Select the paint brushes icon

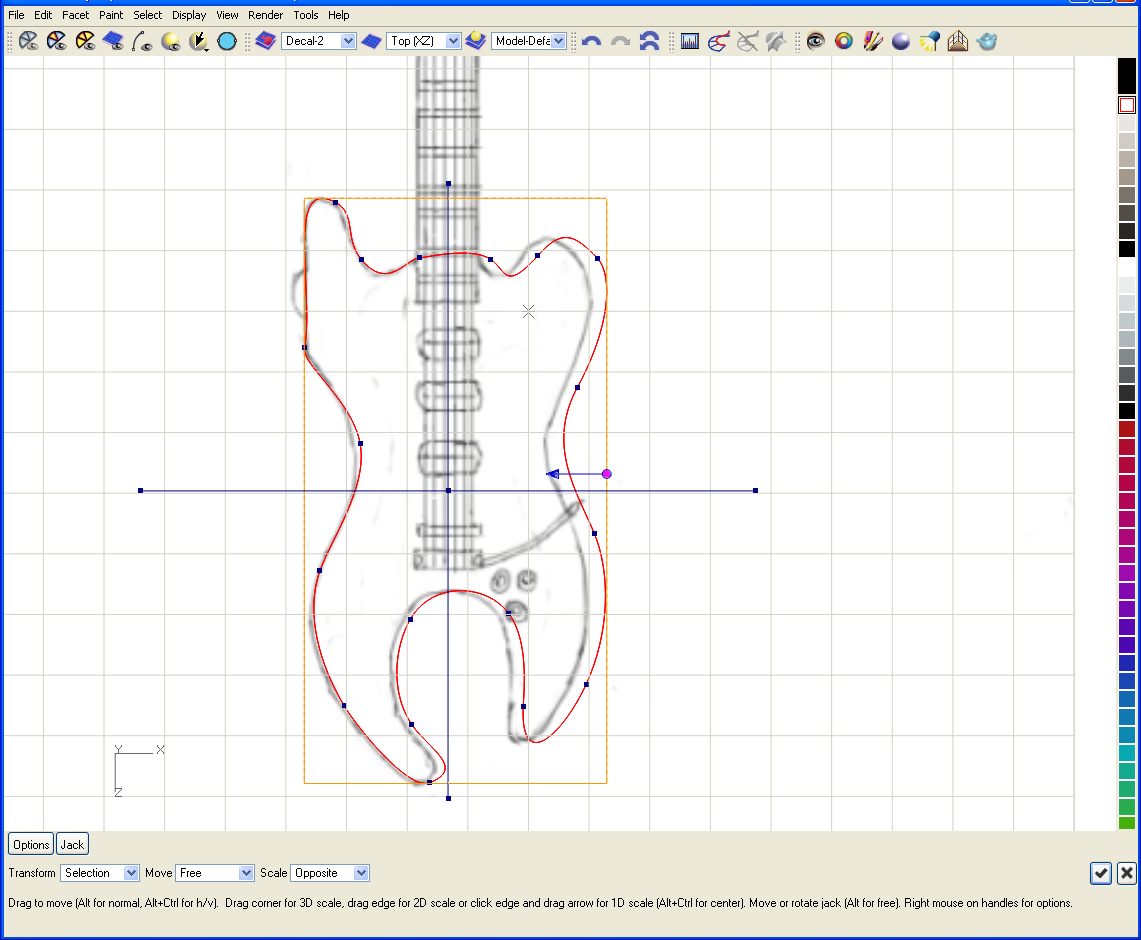point(872,41)
